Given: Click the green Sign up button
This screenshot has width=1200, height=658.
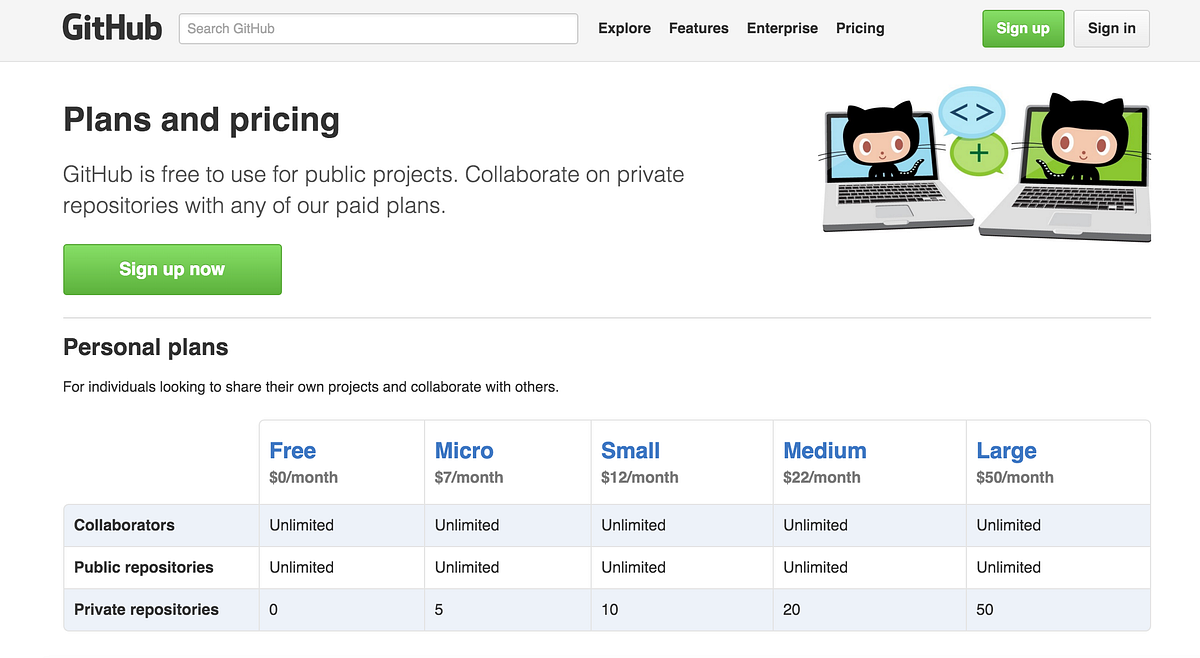Looking at the screenshot, I should (1023, 28).
